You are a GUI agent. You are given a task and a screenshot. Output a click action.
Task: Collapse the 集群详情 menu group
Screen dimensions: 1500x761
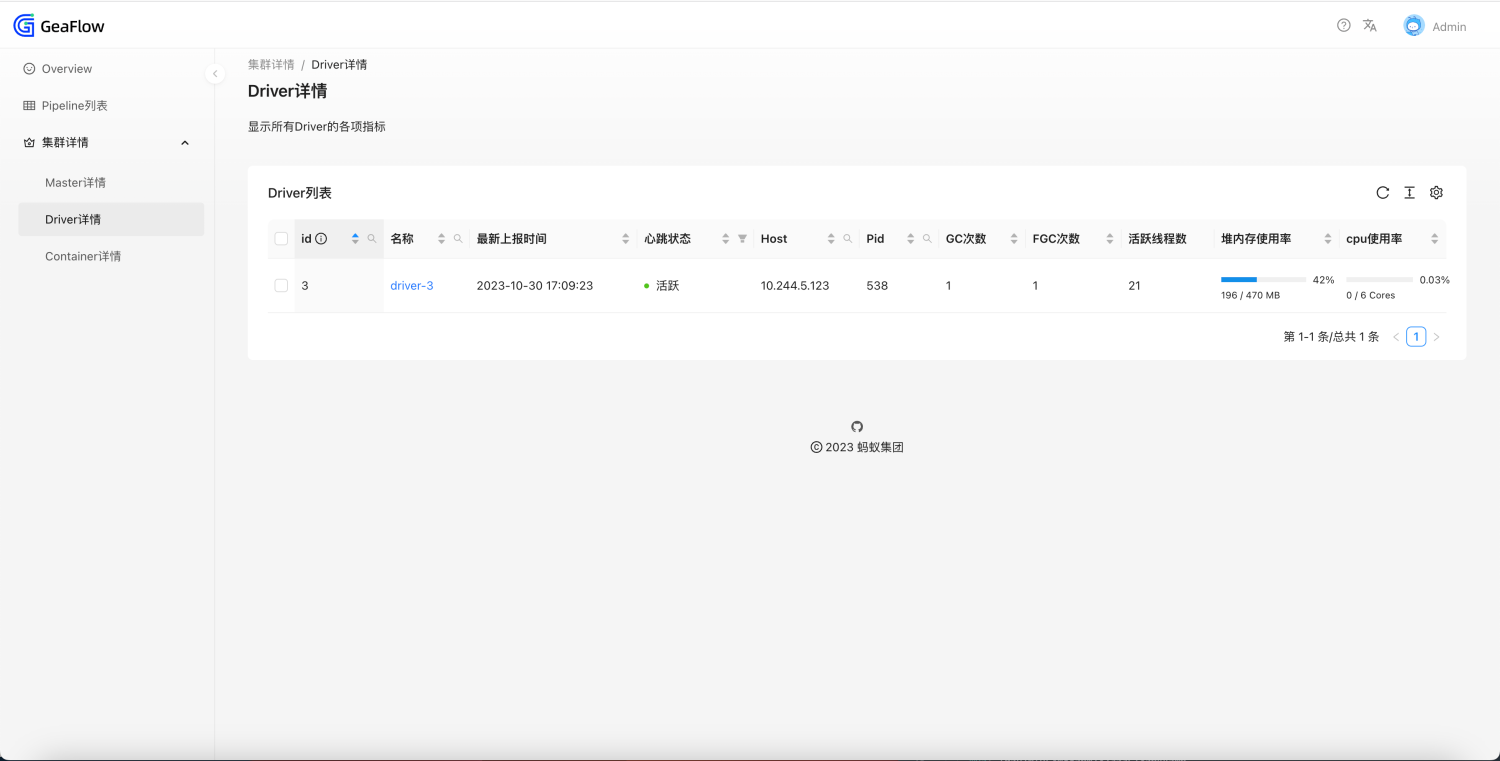pos(185,143)
